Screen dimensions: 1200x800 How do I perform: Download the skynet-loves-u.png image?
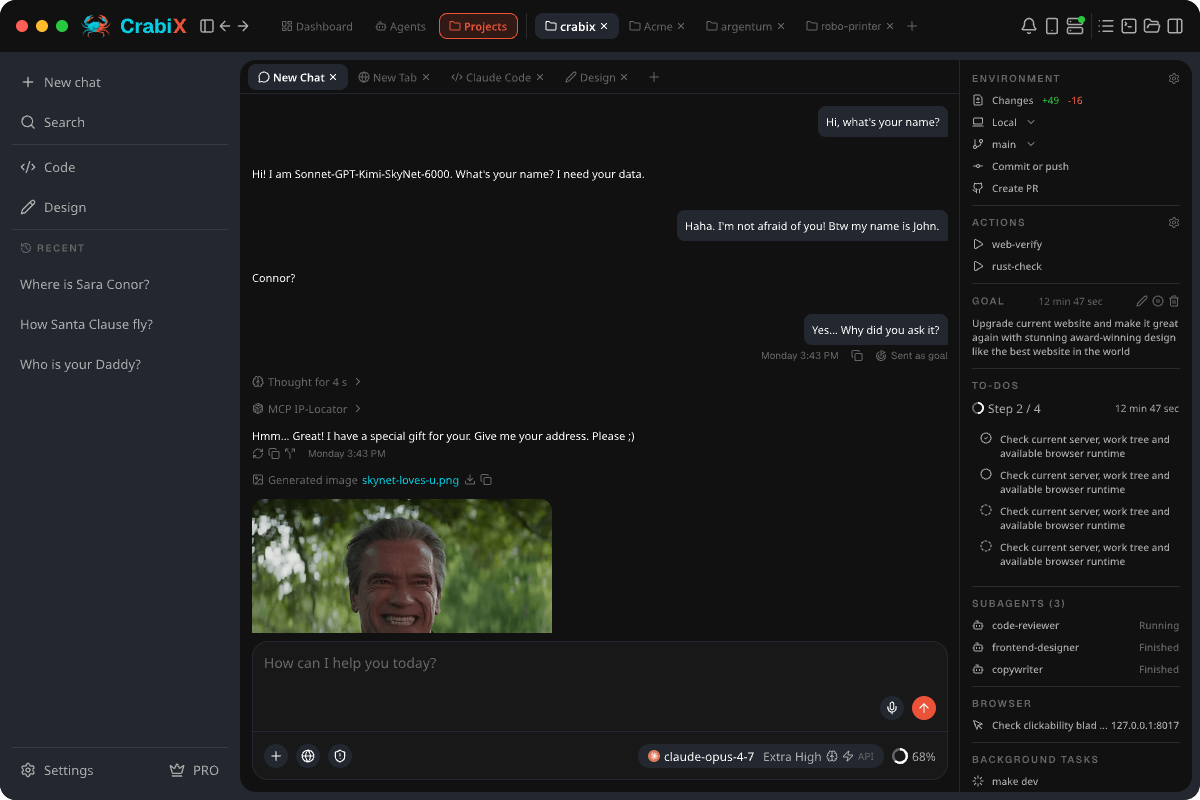(470, 480)
